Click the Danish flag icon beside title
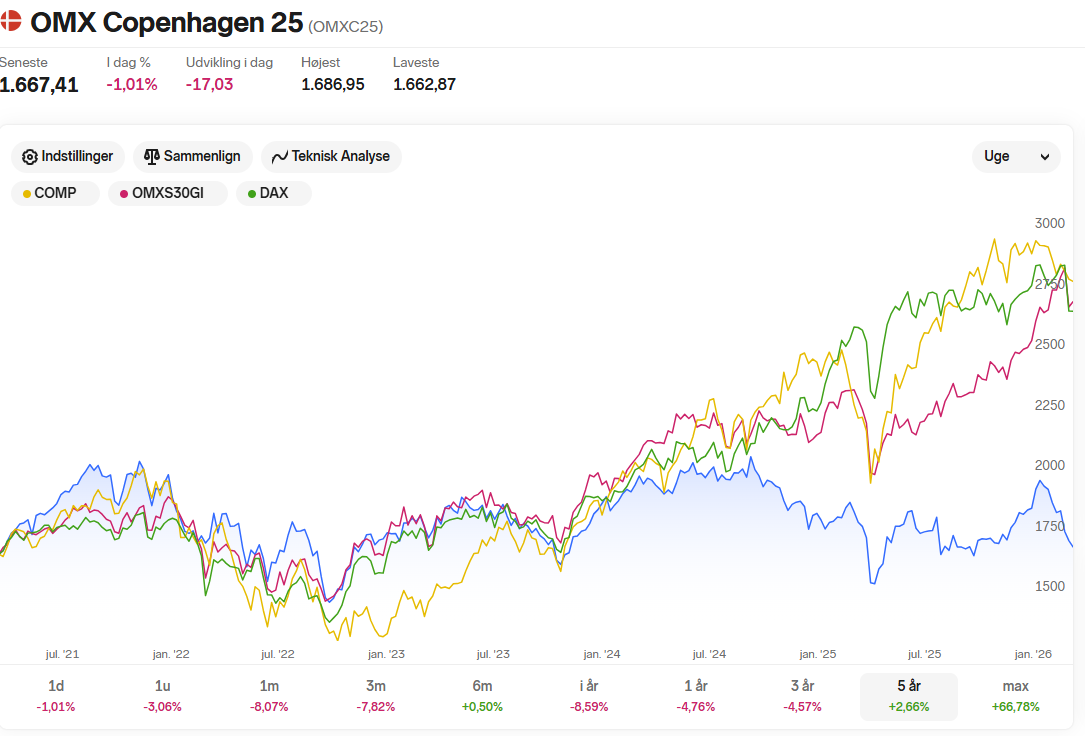1085x736 pixels. coord(10,21)
